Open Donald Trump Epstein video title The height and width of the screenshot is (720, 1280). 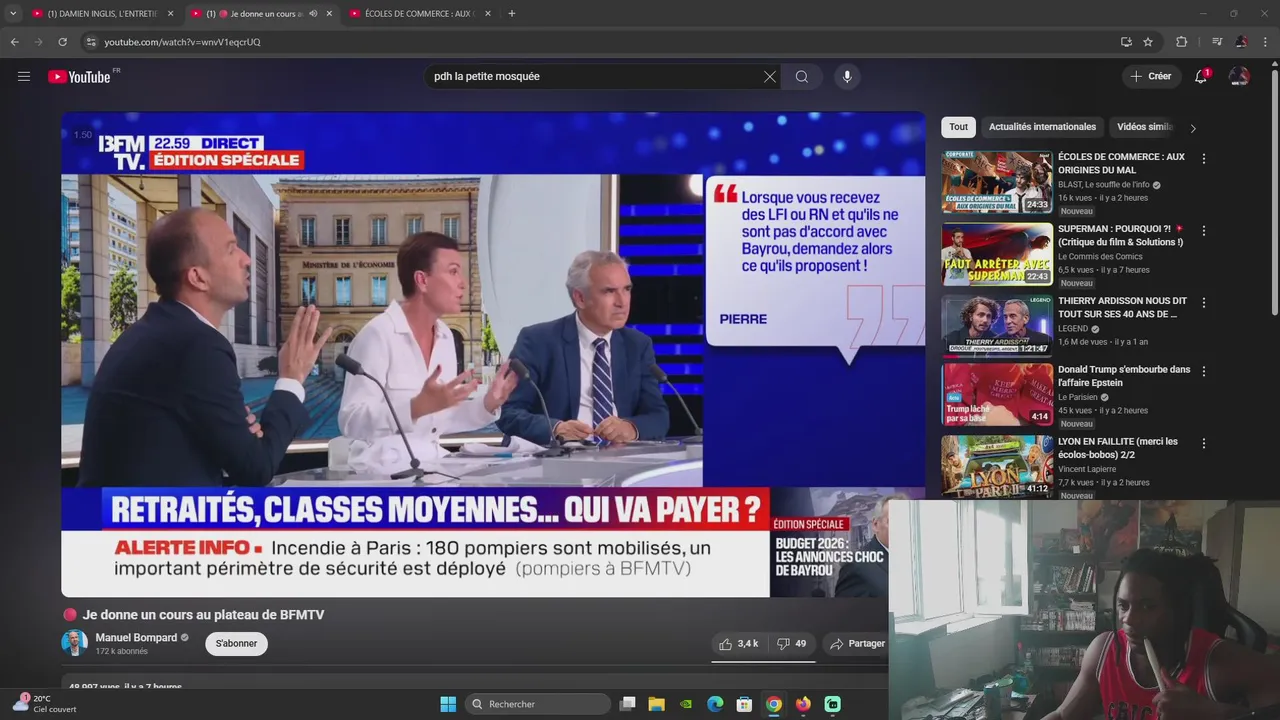click(1124, 376)
